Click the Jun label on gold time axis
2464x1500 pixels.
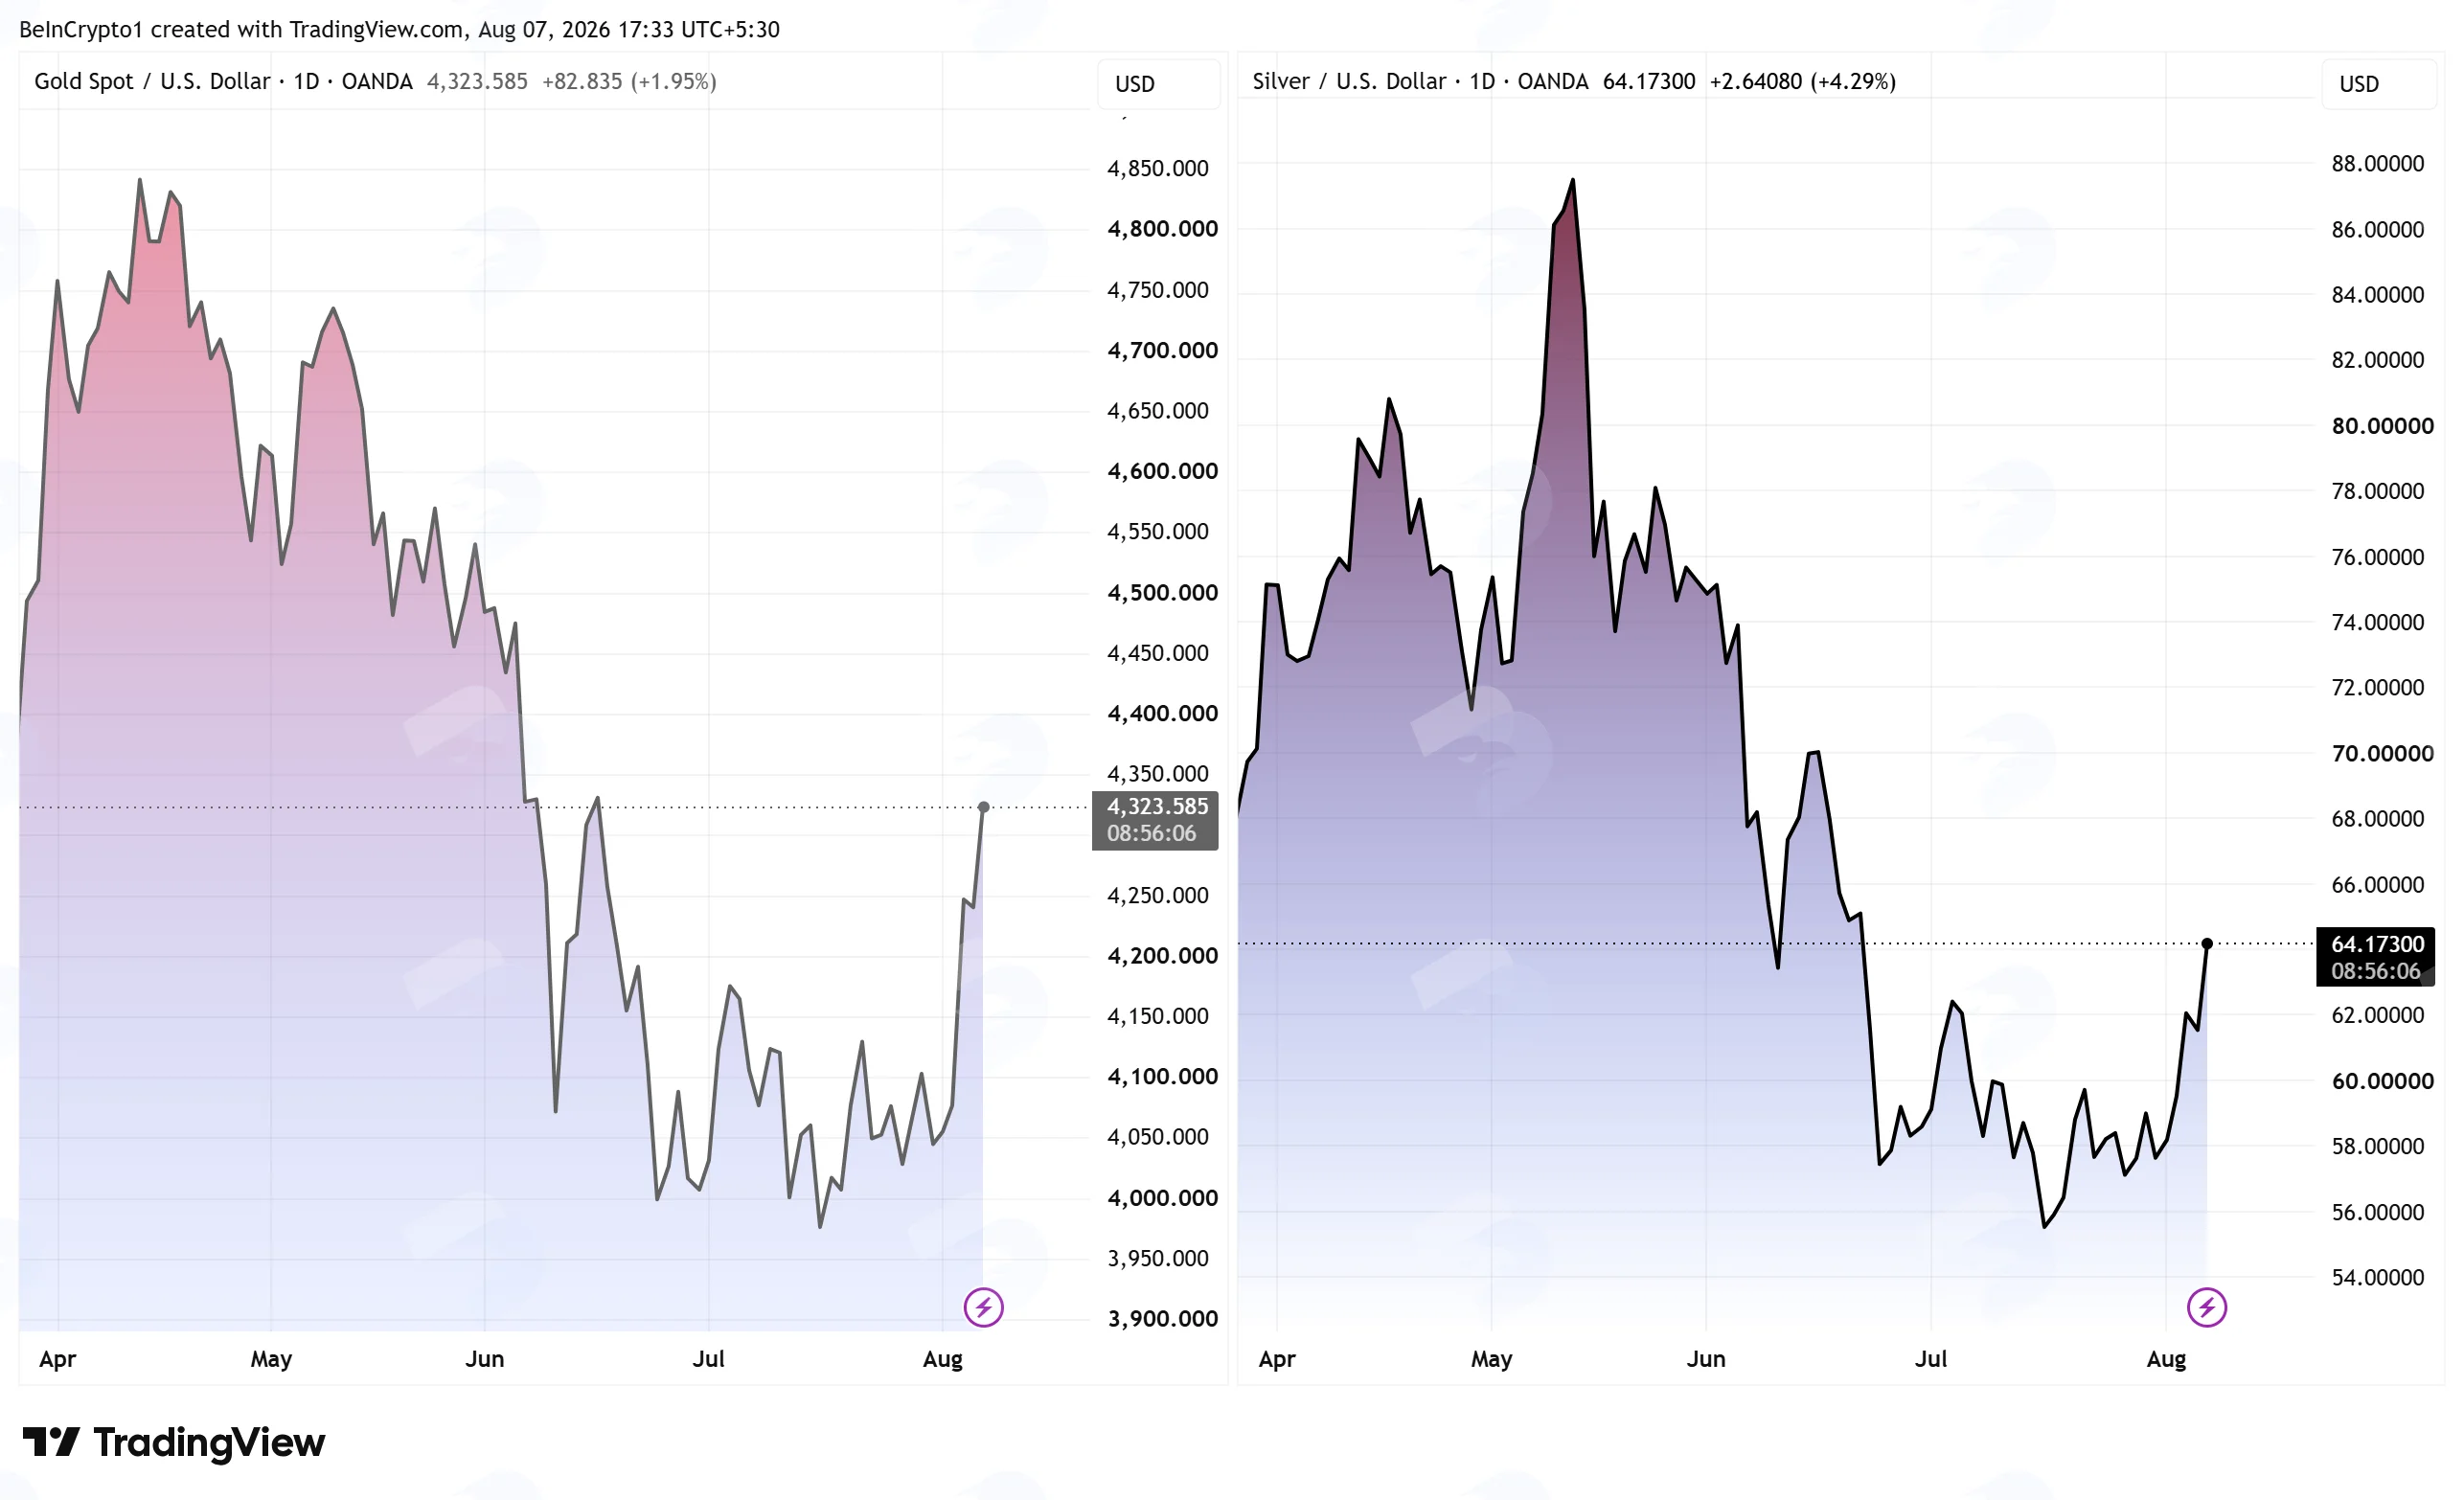(x=484, y=1359)
